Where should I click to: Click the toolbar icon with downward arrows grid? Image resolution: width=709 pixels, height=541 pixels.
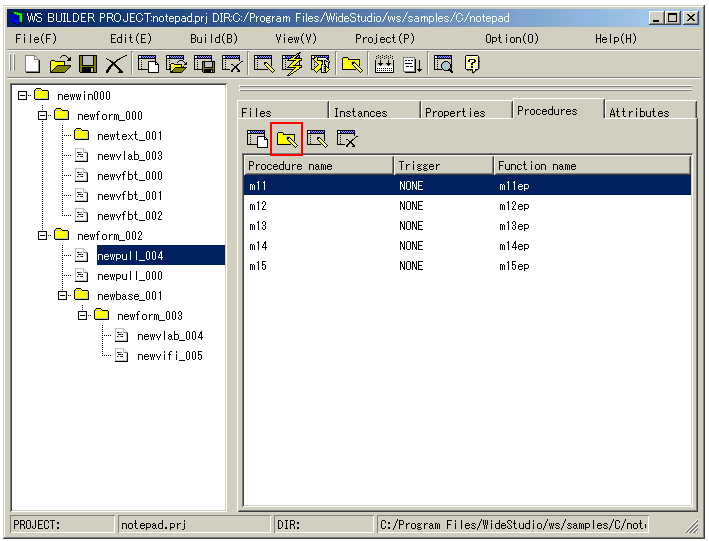(384, 64)
